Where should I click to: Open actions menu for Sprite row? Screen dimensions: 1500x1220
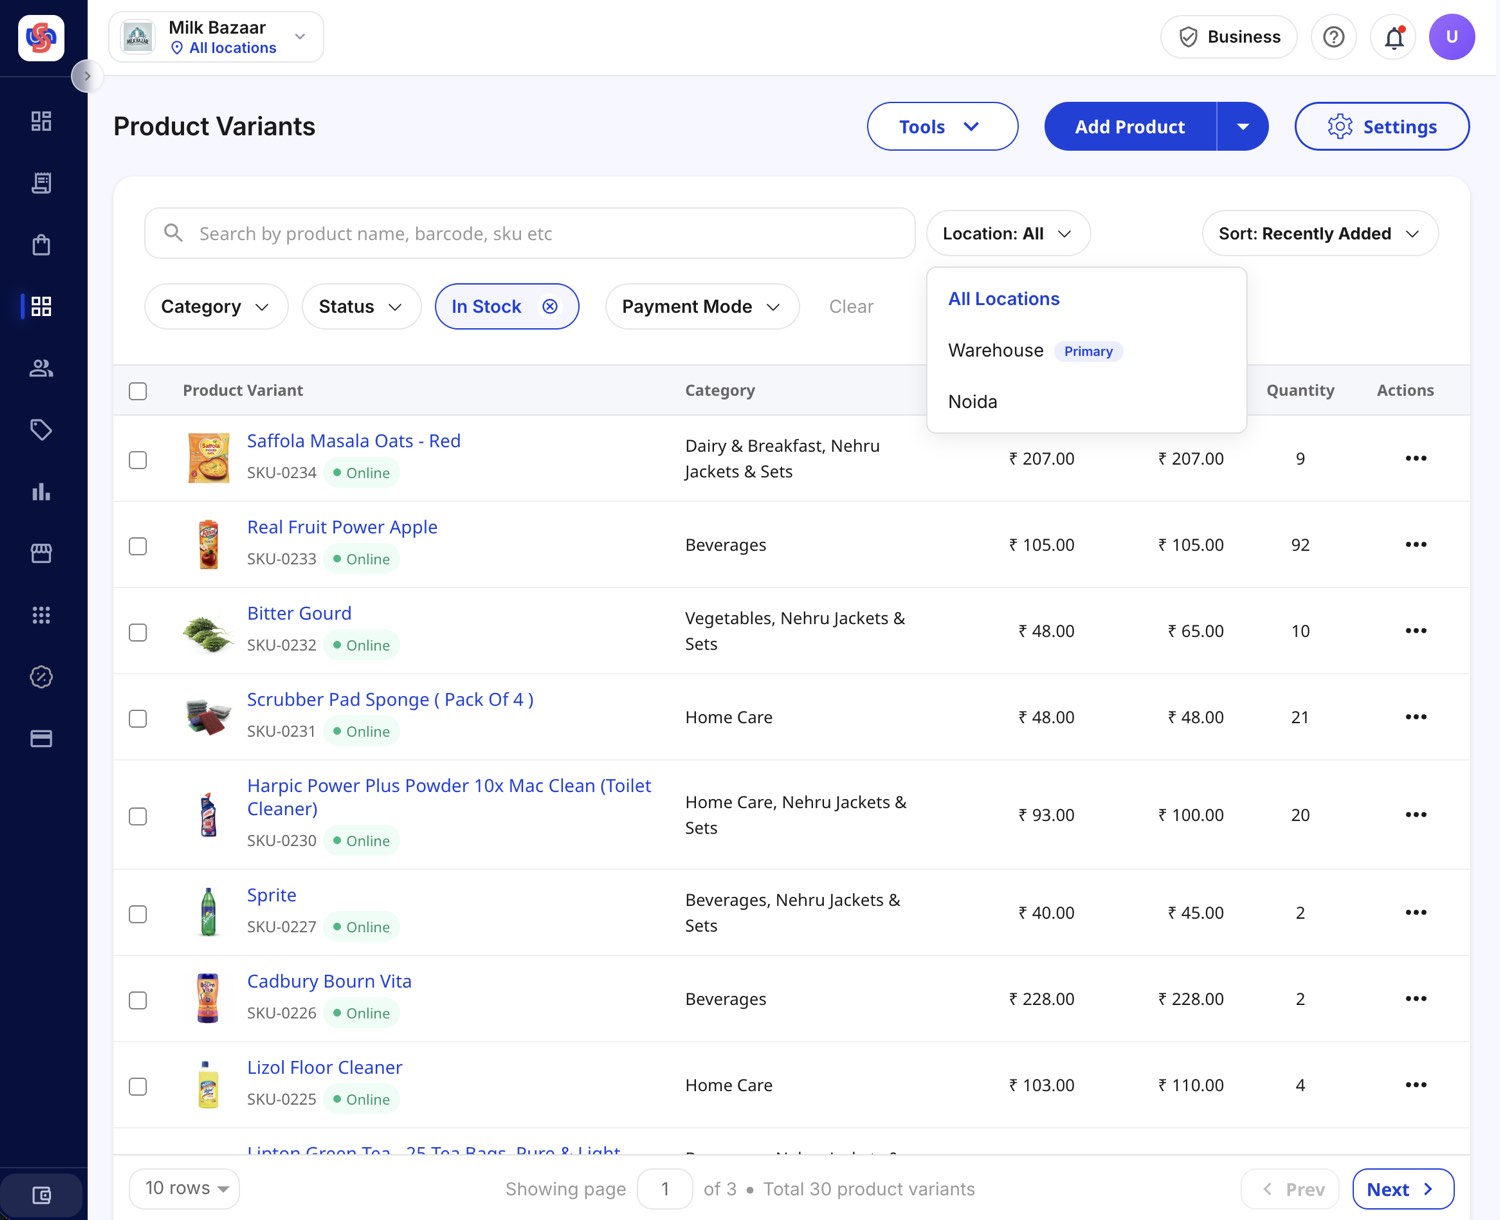pos(1416,912)
